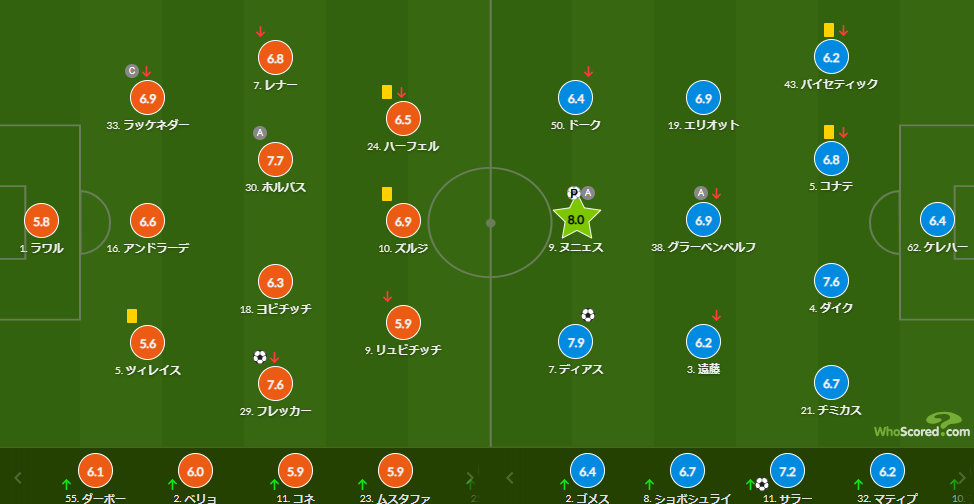The image size is (974, 504).
Task: Click the WhoScored.com logo
Action: tap(922, 426)
